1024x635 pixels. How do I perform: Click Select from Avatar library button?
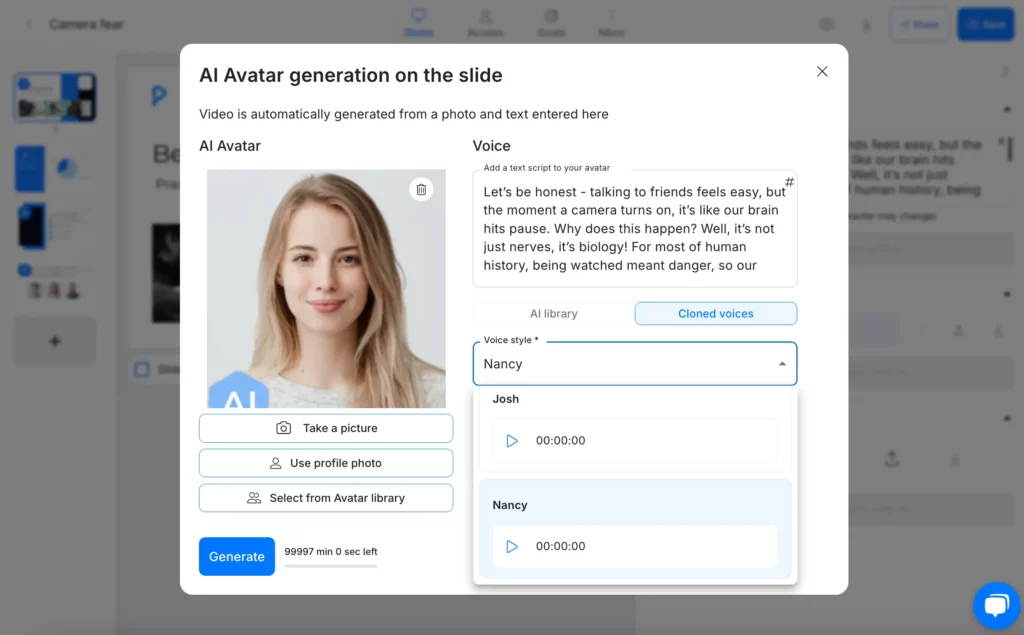[326, 498]
